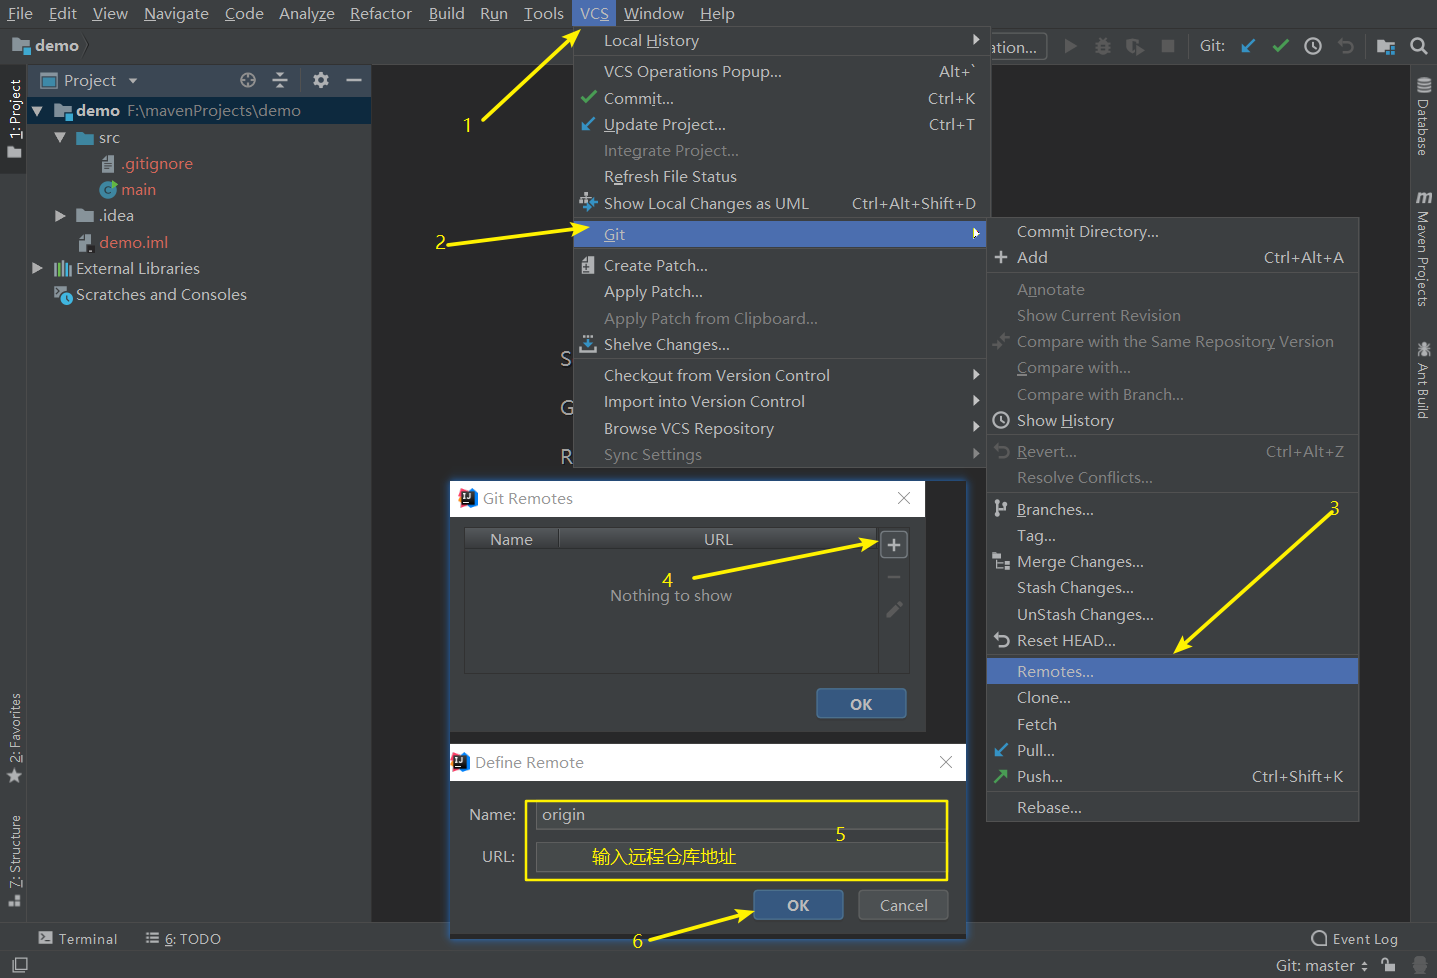Expand the .idea folder node
The width and height of the screenshot is (1437, 978).
coord(60,216)
